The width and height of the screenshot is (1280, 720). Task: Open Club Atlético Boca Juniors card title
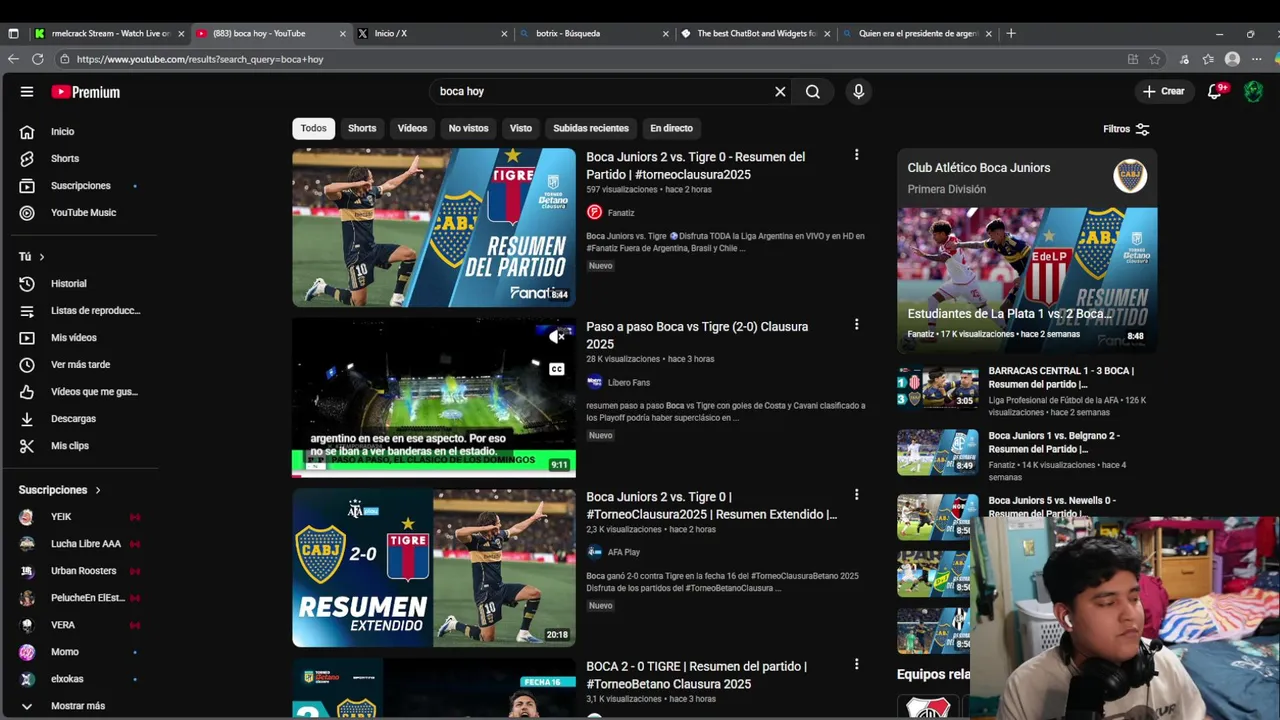click(979, 168)
